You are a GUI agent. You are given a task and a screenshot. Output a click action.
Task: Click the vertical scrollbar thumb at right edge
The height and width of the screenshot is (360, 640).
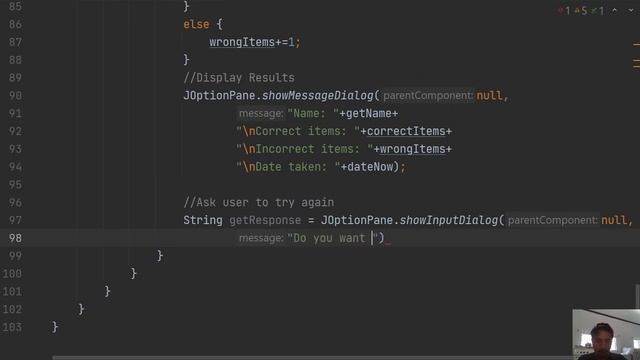[x=638, y=296]
